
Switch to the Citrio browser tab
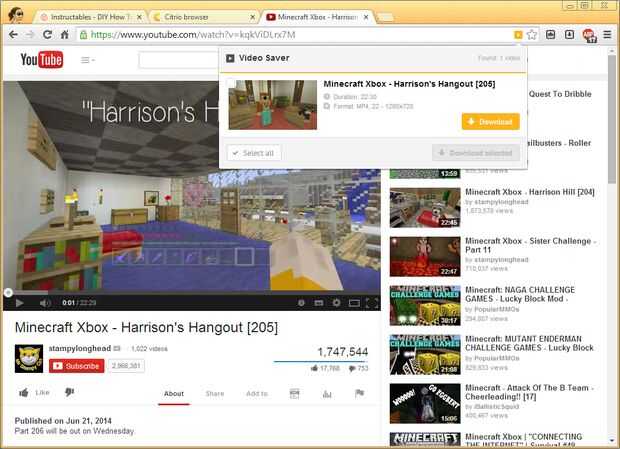pos(204,17)
